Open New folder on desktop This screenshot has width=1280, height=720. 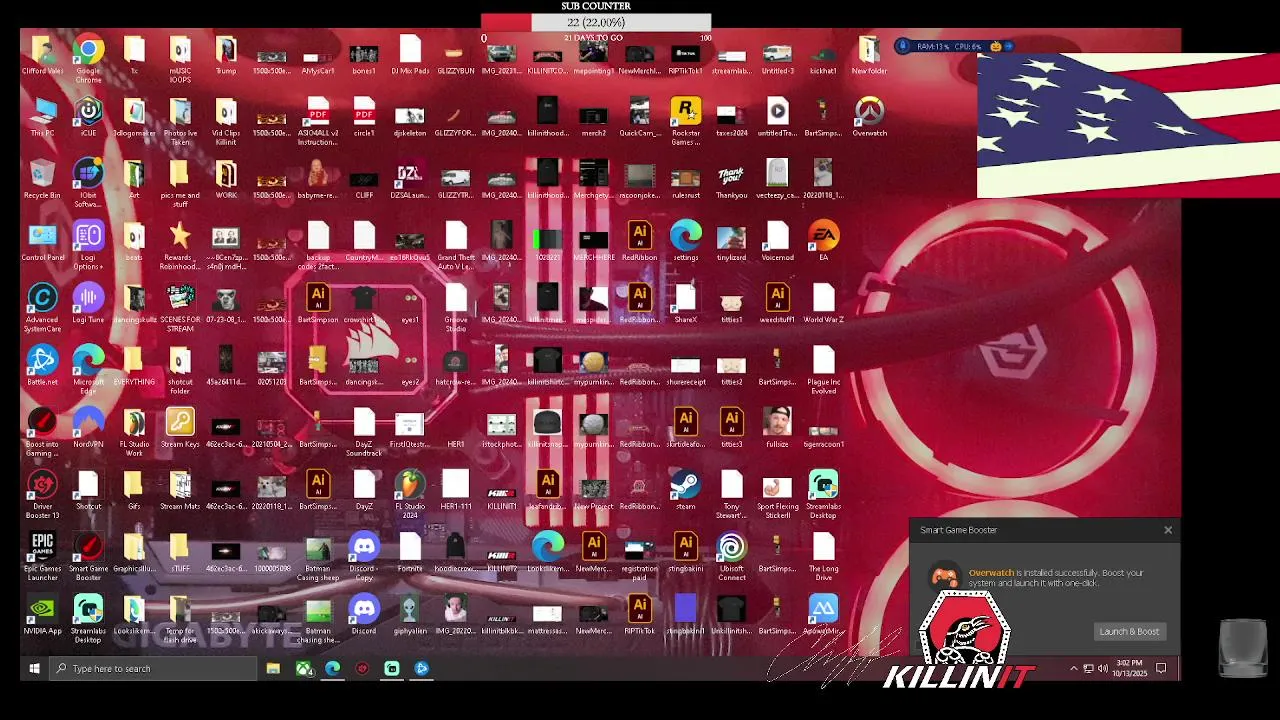[x=869, y=55]
